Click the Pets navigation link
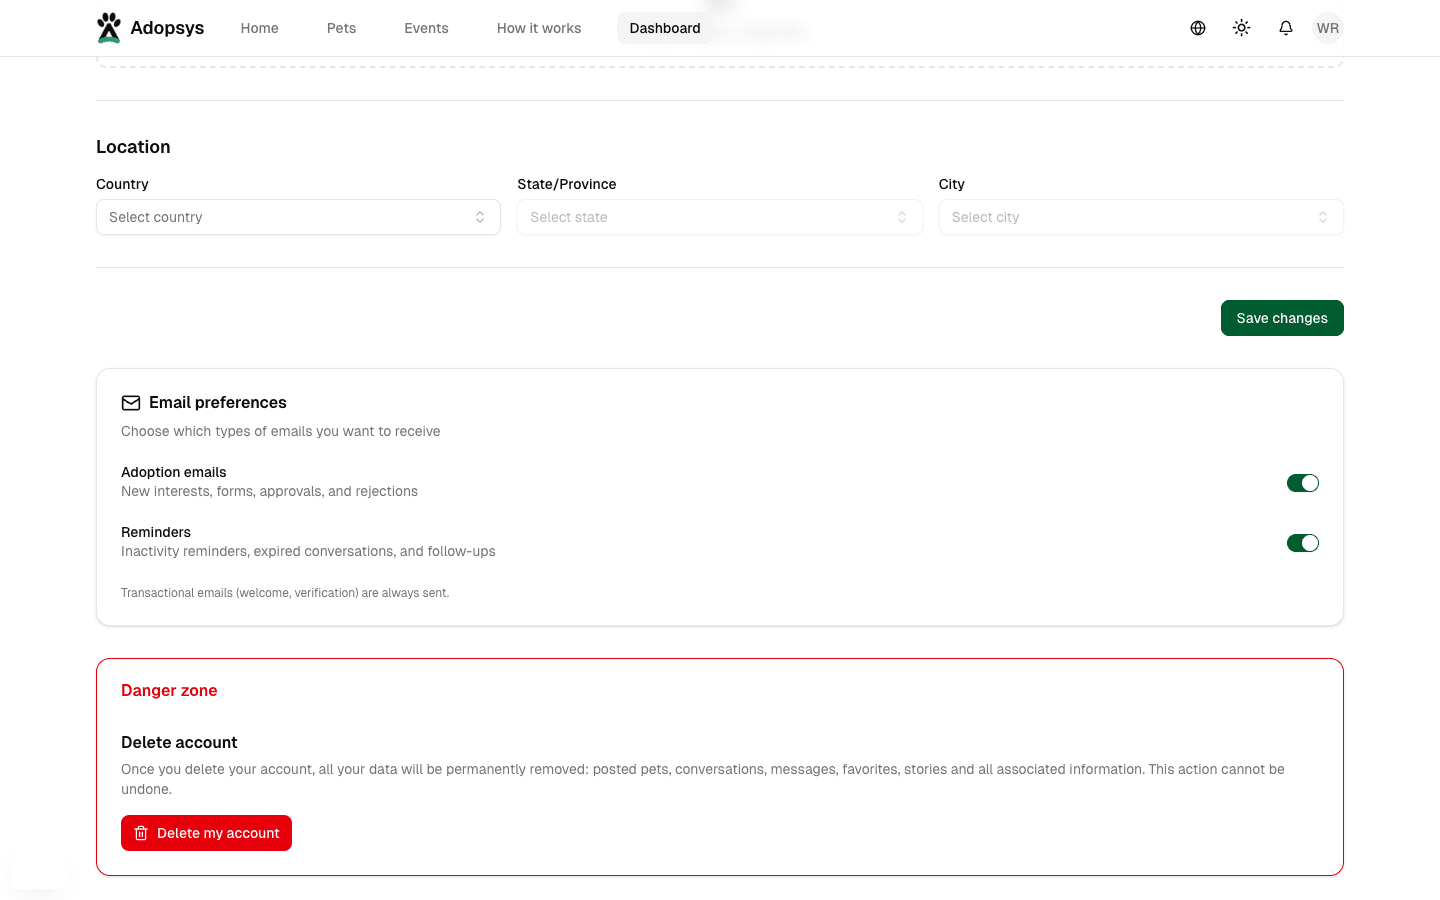Screen dimensions: 1440x900 341,28
